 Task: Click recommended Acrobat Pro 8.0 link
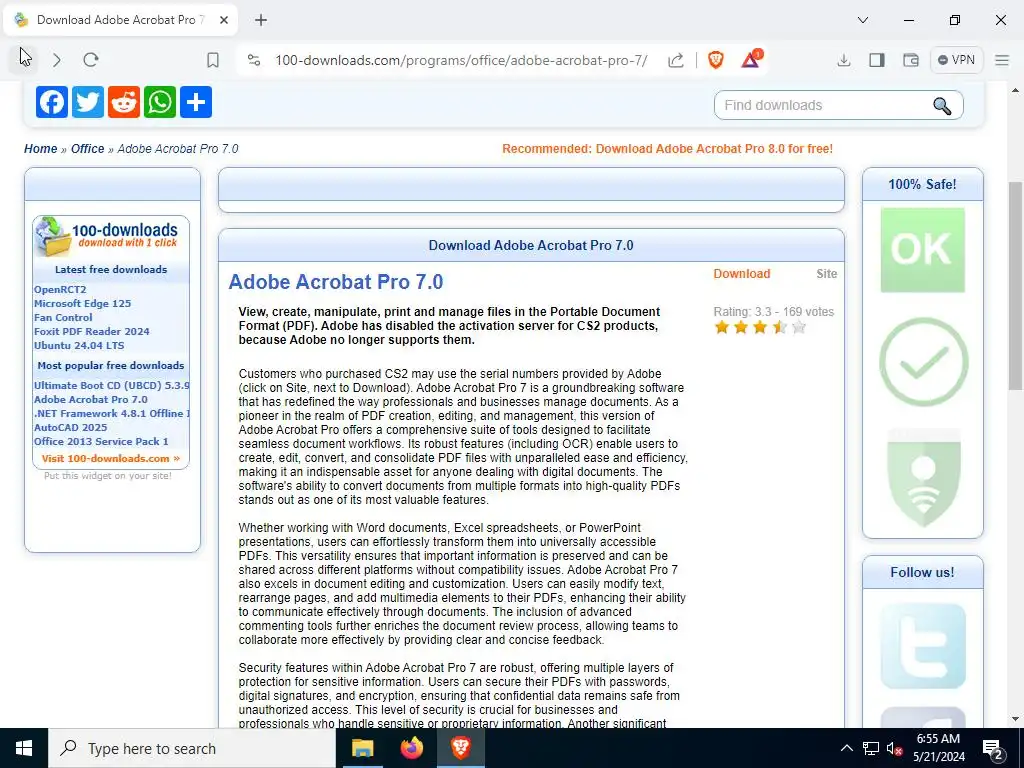click(667, 149)
